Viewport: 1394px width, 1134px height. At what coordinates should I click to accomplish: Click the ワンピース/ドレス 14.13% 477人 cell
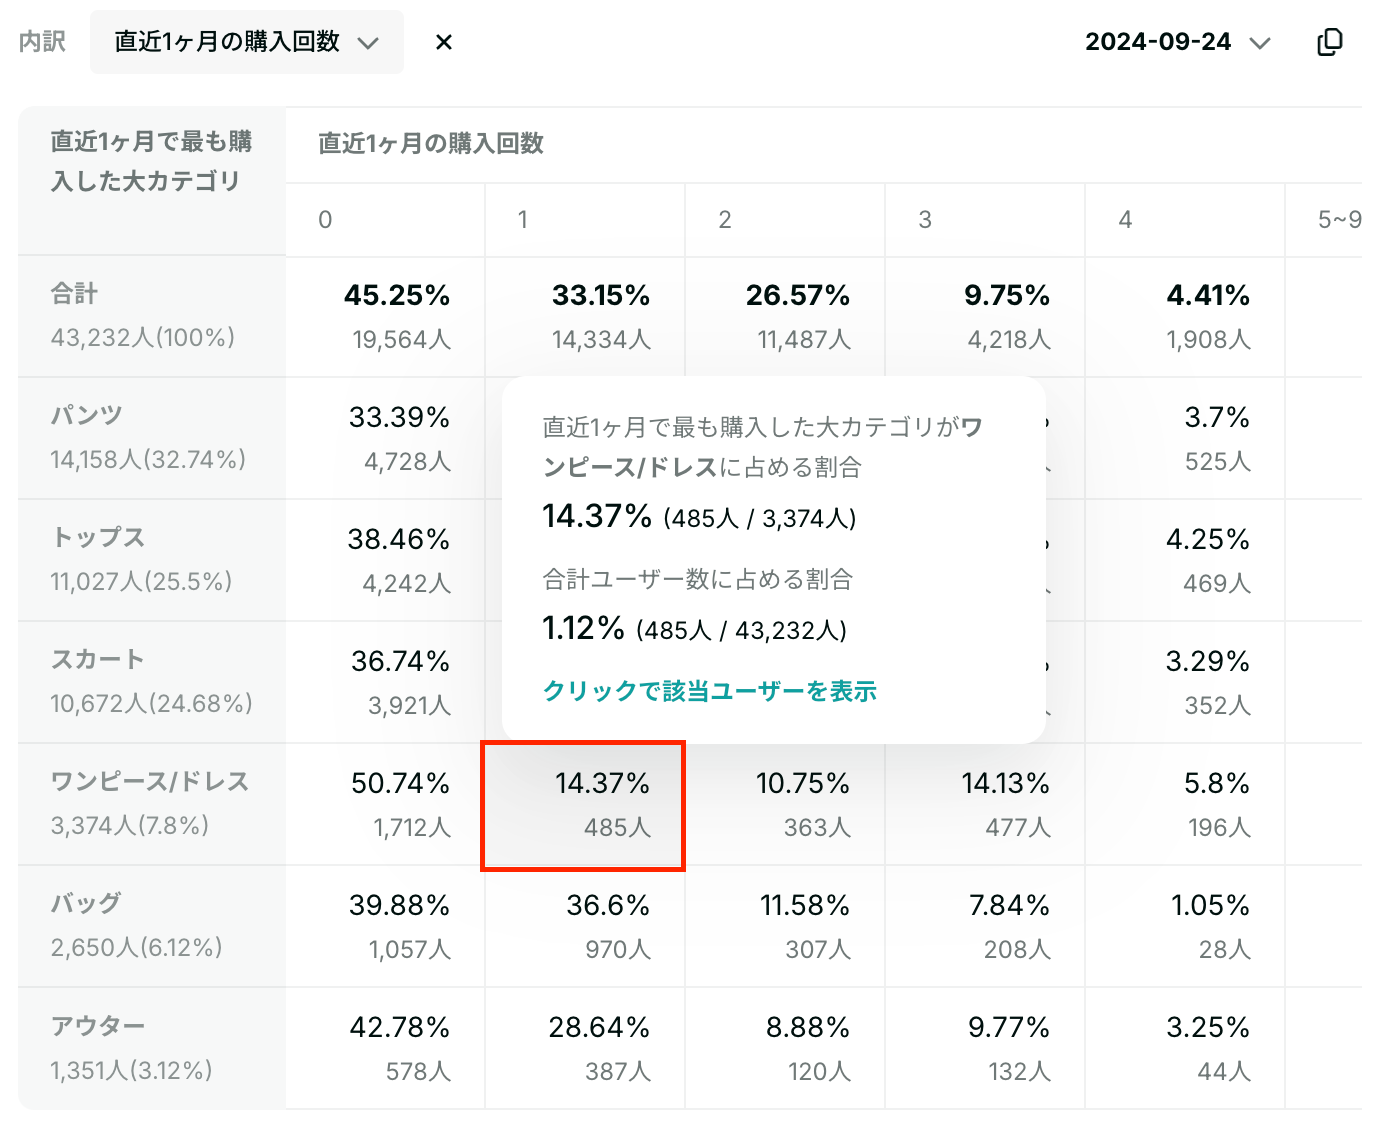(985, 804)
